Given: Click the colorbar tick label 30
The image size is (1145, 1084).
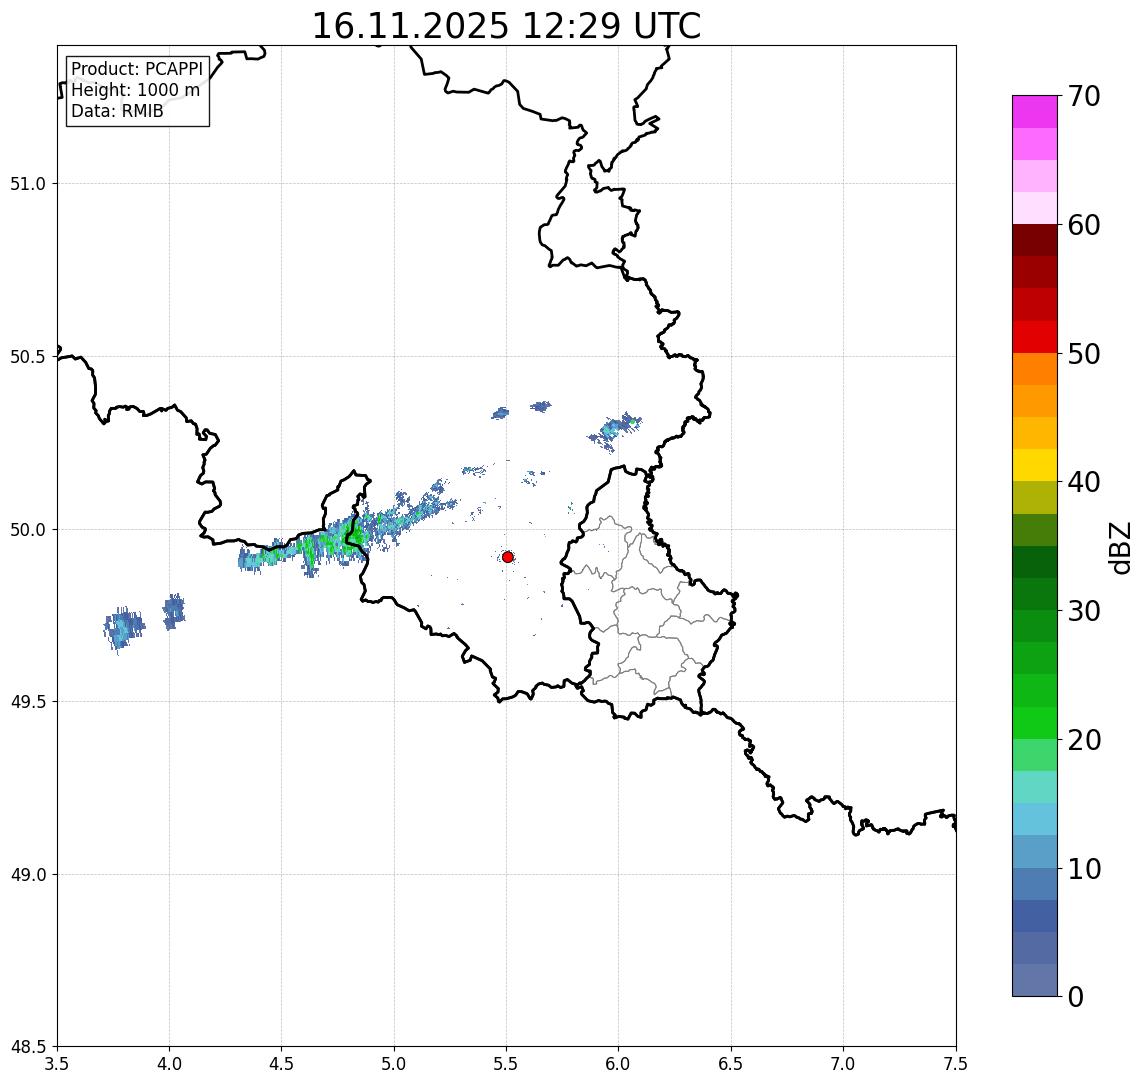Looking at the screenshot, I should (1084, 611).
